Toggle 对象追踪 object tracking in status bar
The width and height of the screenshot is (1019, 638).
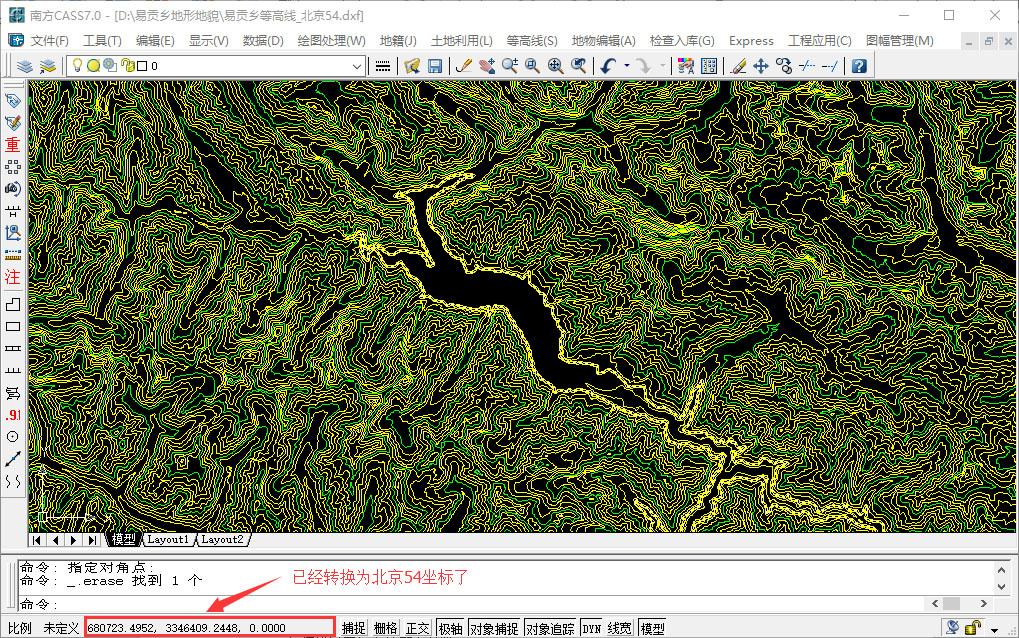(550, 628)
